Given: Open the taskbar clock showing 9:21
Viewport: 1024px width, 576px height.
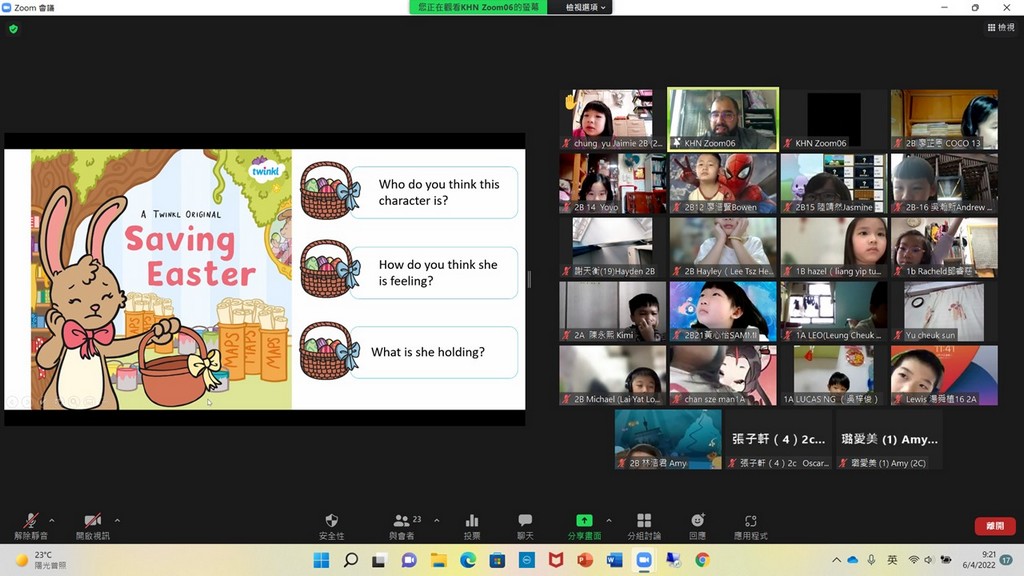Looking at the screenshot, I should coord(978,560).
